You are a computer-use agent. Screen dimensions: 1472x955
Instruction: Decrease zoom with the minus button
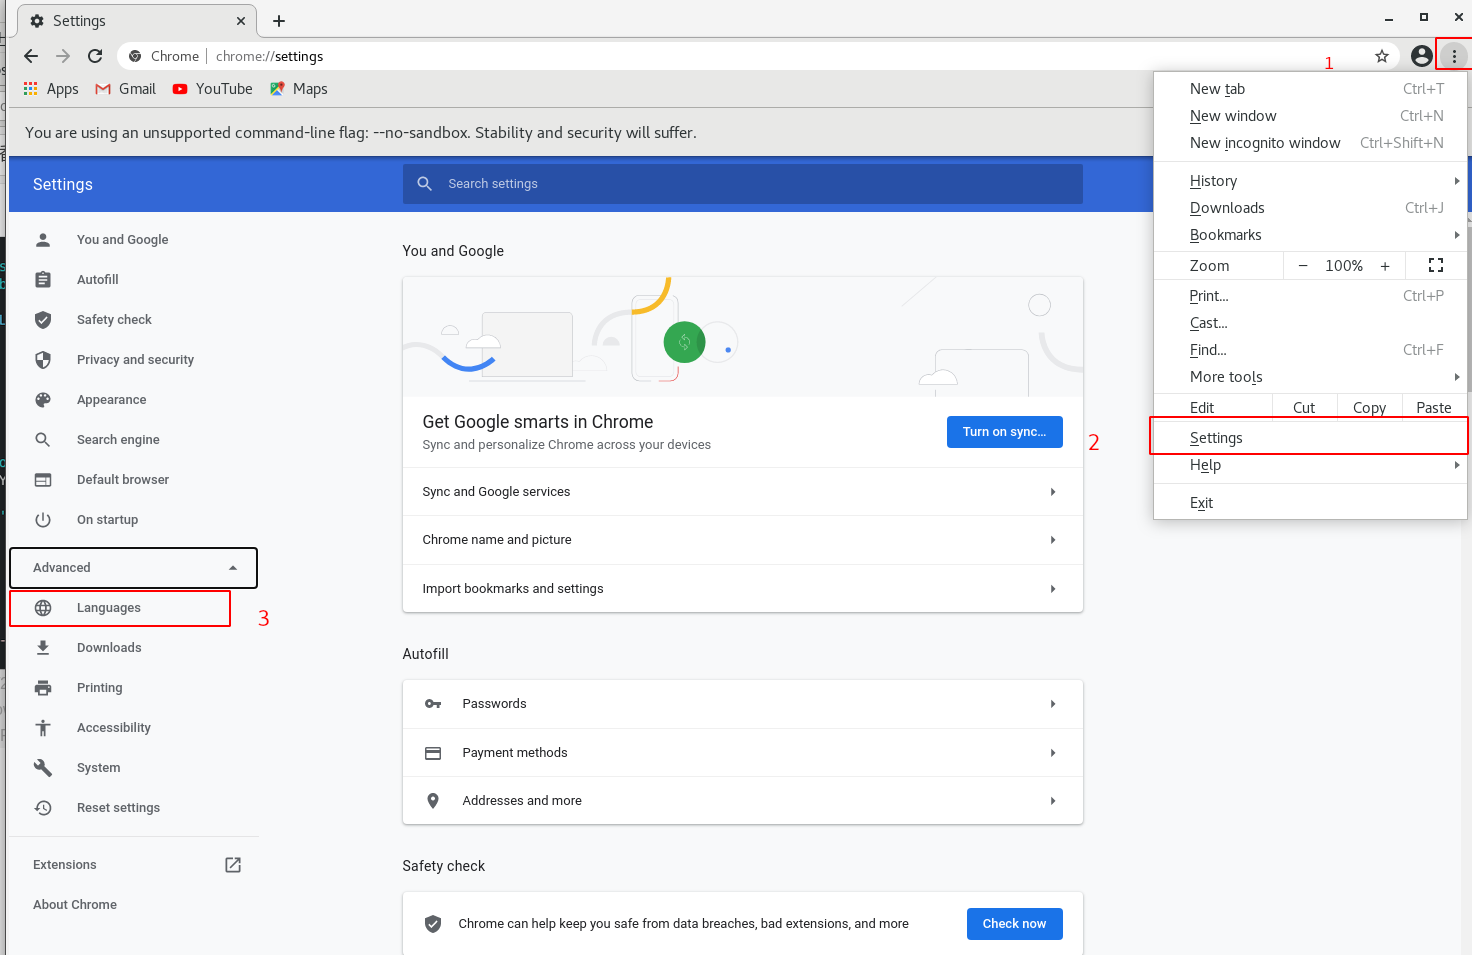pos(1303,266)
